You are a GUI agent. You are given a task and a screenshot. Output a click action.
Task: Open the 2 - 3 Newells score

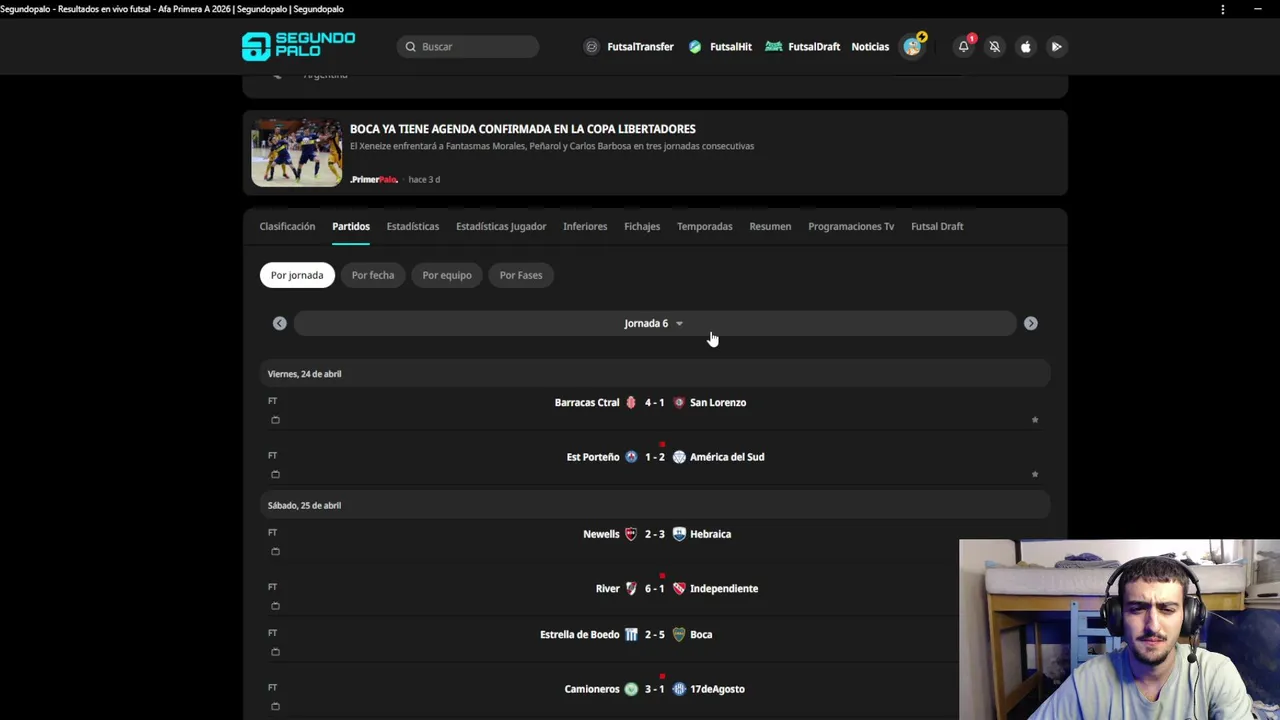coord(655,534)
